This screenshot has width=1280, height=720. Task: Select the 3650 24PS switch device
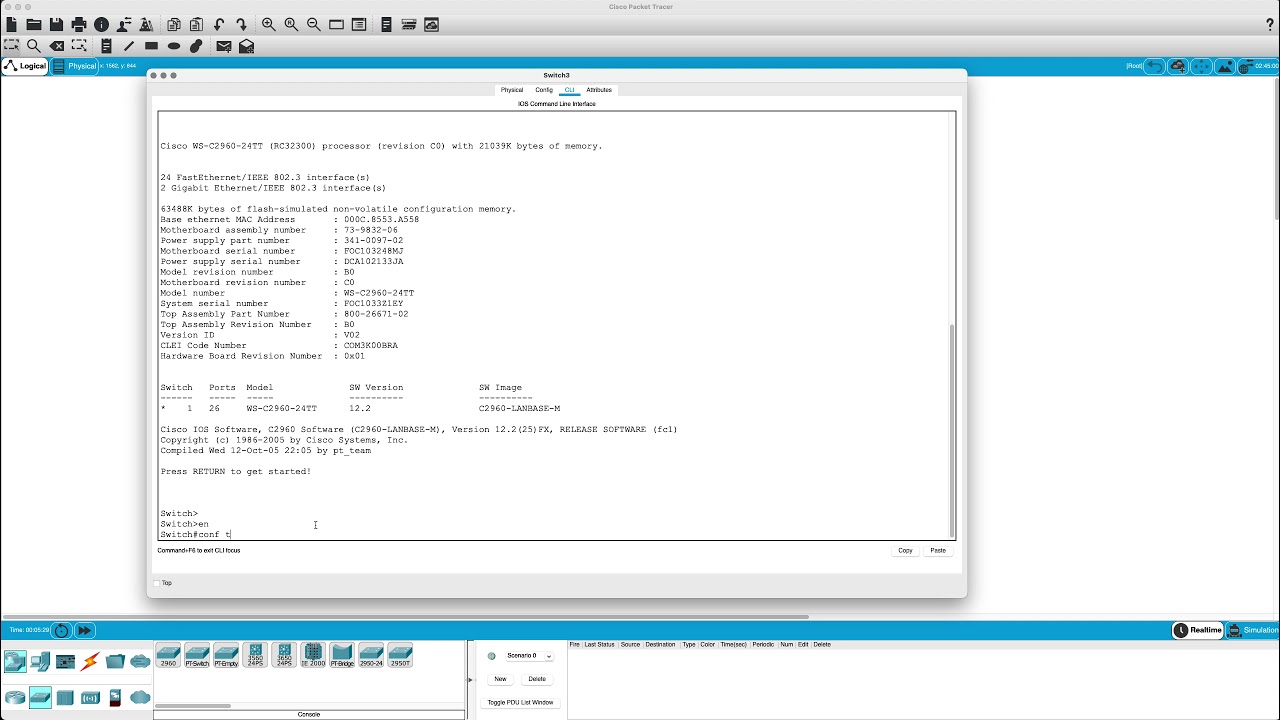coord(284,655)
